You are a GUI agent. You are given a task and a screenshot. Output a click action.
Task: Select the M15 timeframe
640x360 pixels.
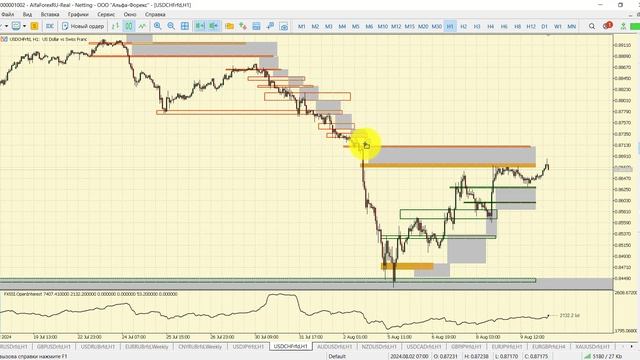click(x=409, y=26)
